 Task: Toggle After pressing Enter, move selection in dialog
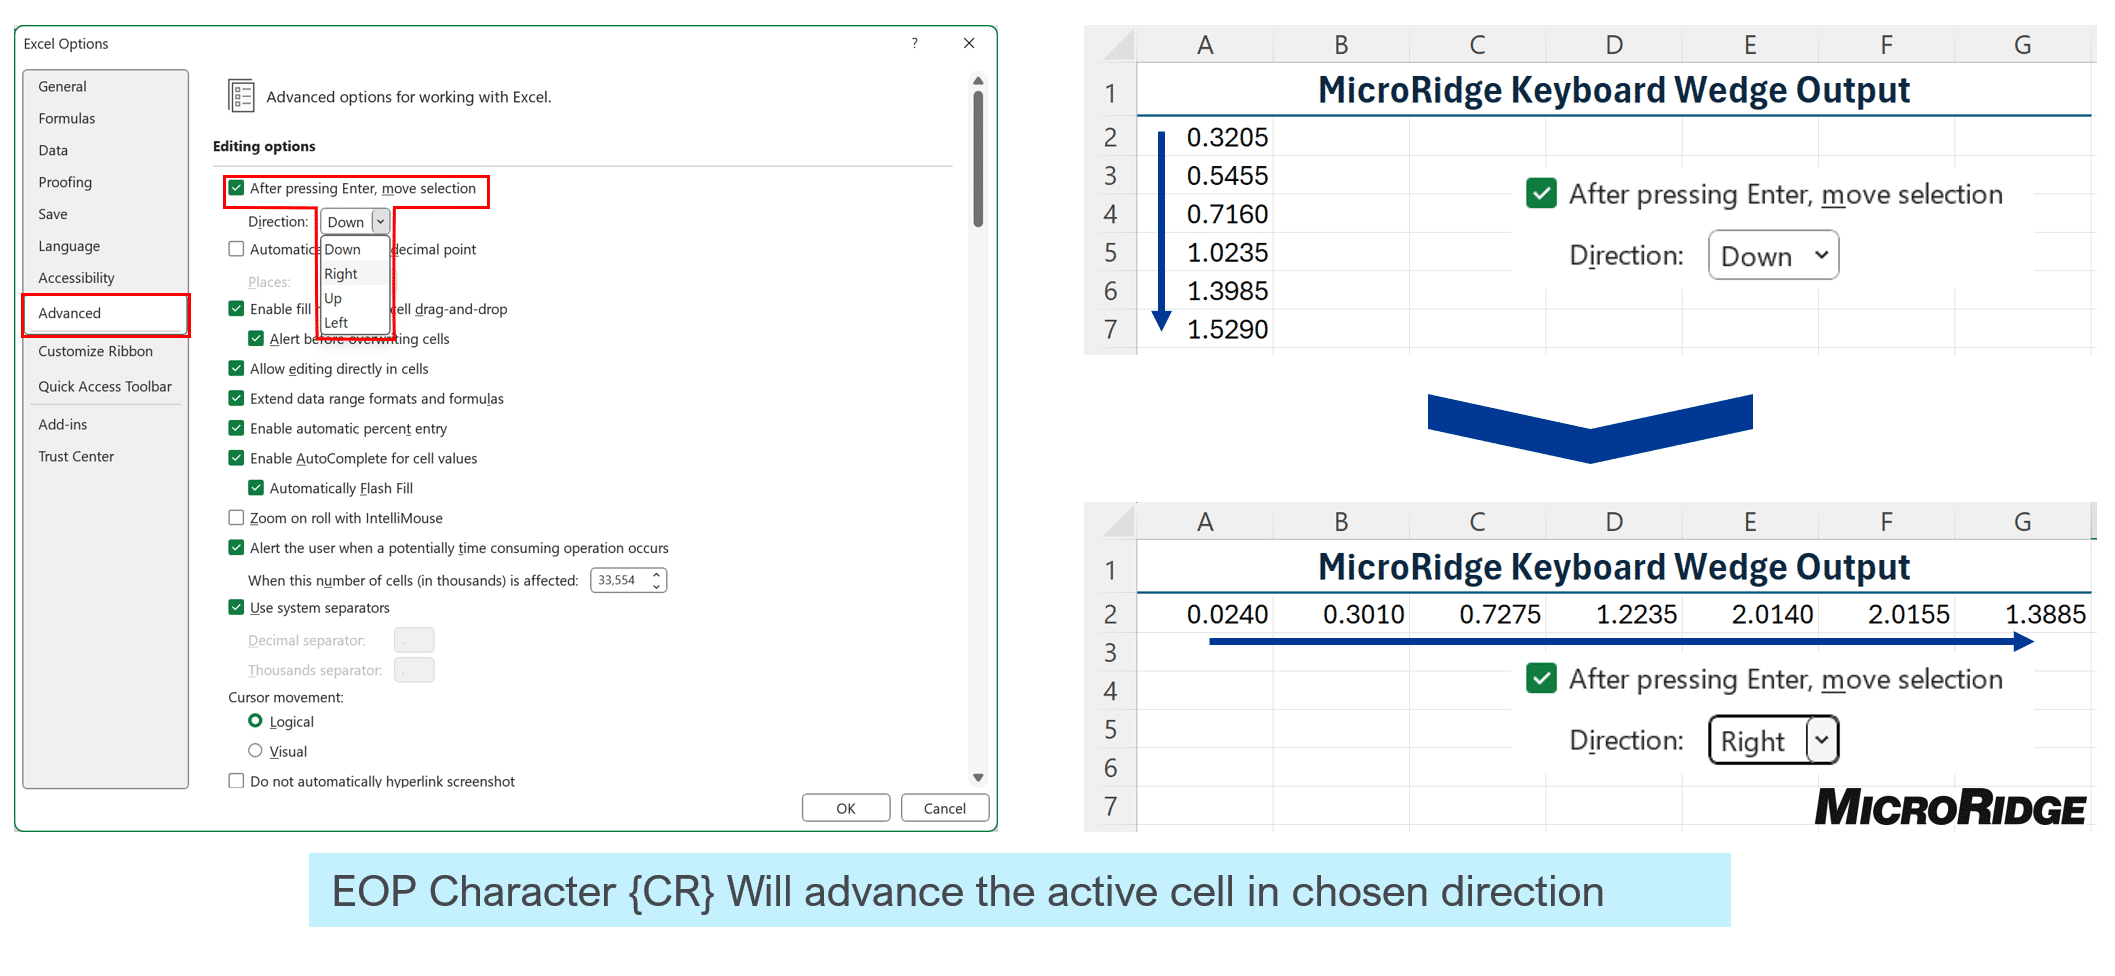[x=236, y=188]
